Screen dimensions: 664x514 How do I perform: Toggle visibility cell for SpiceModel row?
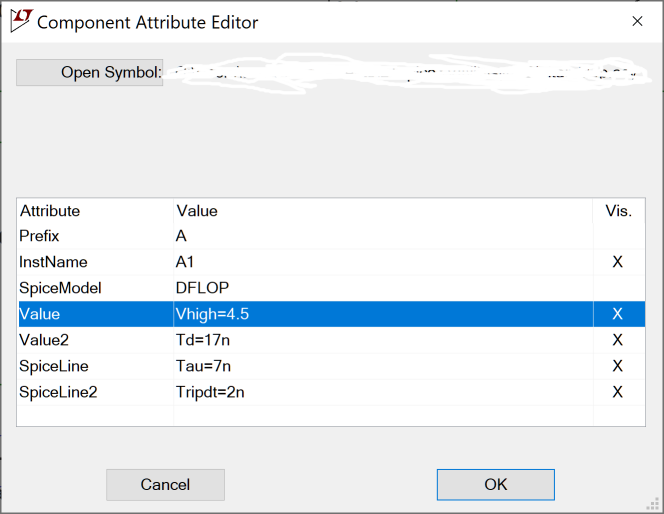pyautogui.click(x=618, y=288)
